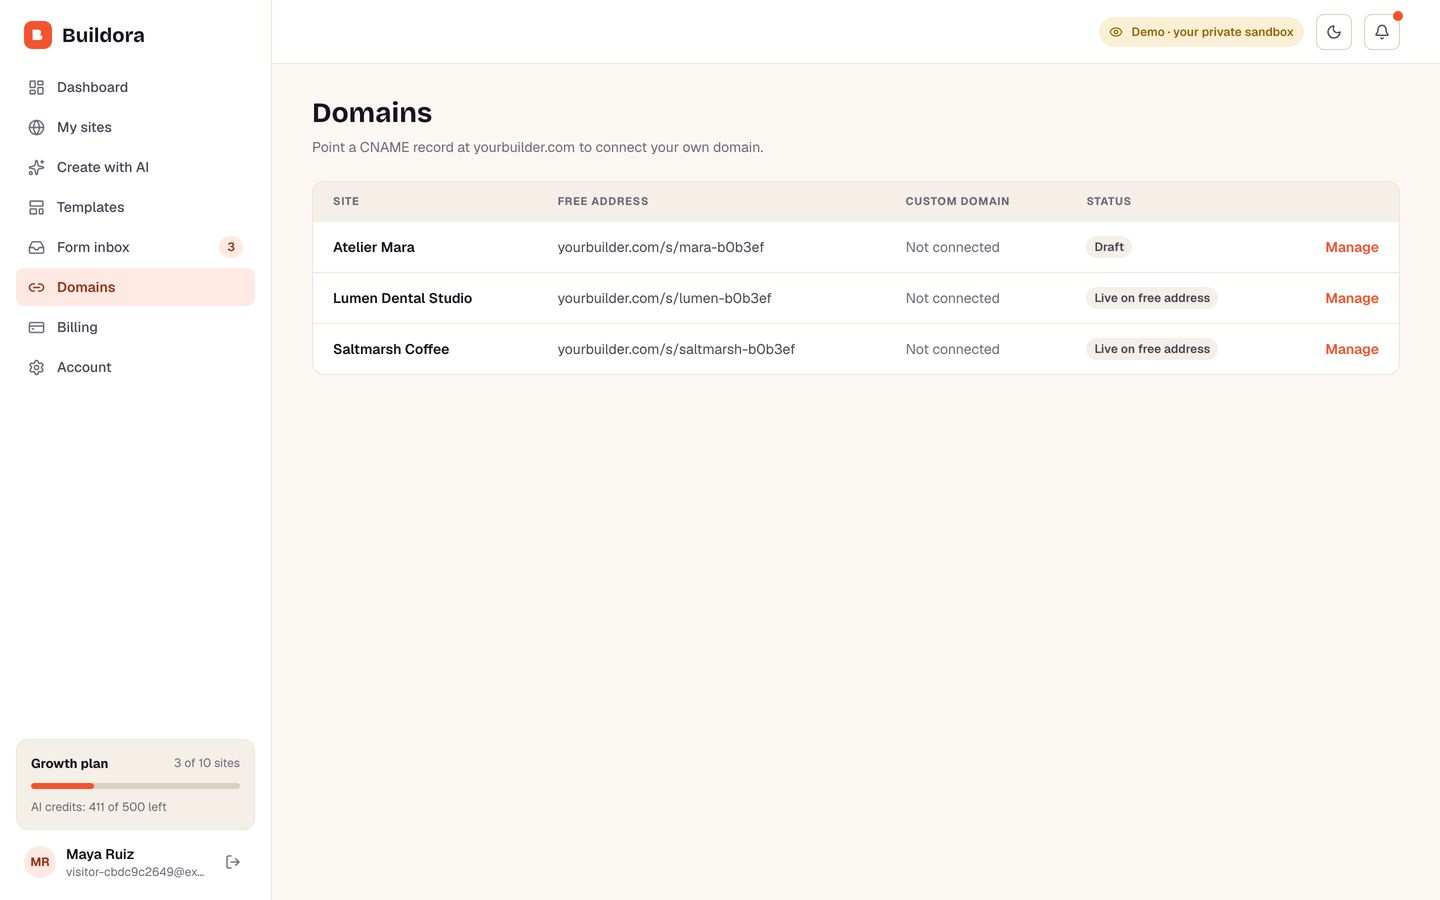This screenshot has width=1440, height=900.
Task: Click the sparkle icon for Create with AI
Action: pos(37,167)
